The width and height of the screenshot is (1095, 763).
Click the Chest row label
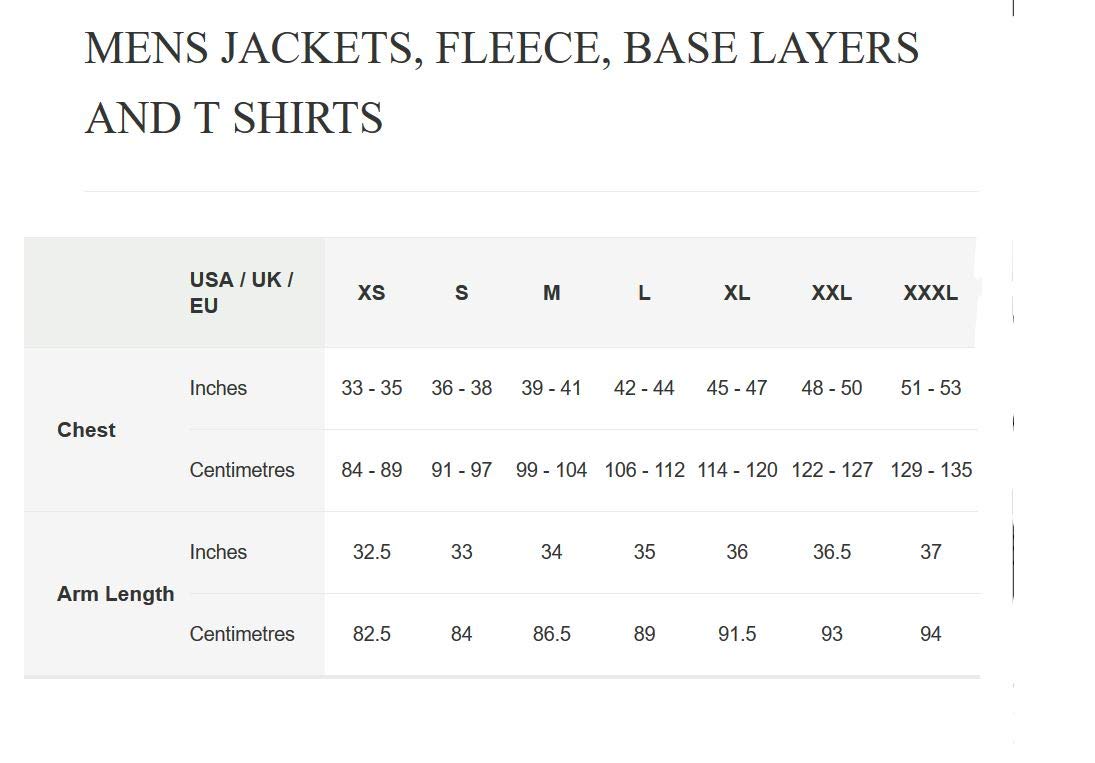click(x=86, y=430)
